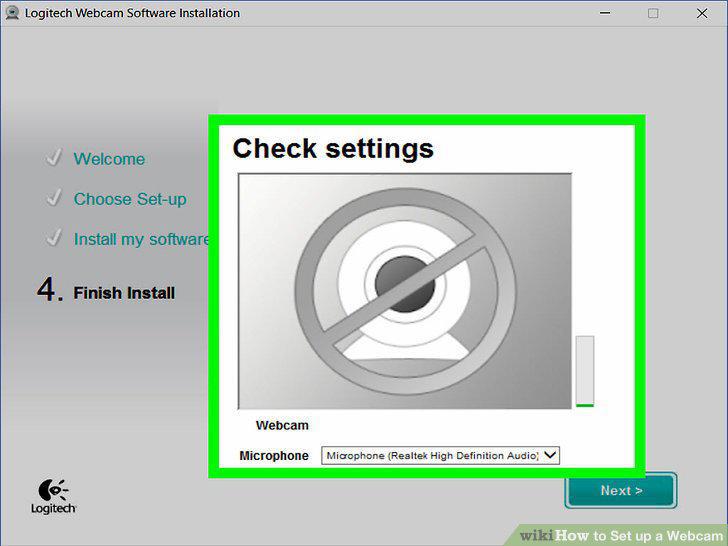Minimize the installation window
This screenshot has height=546, width=728.
point(604,13)
